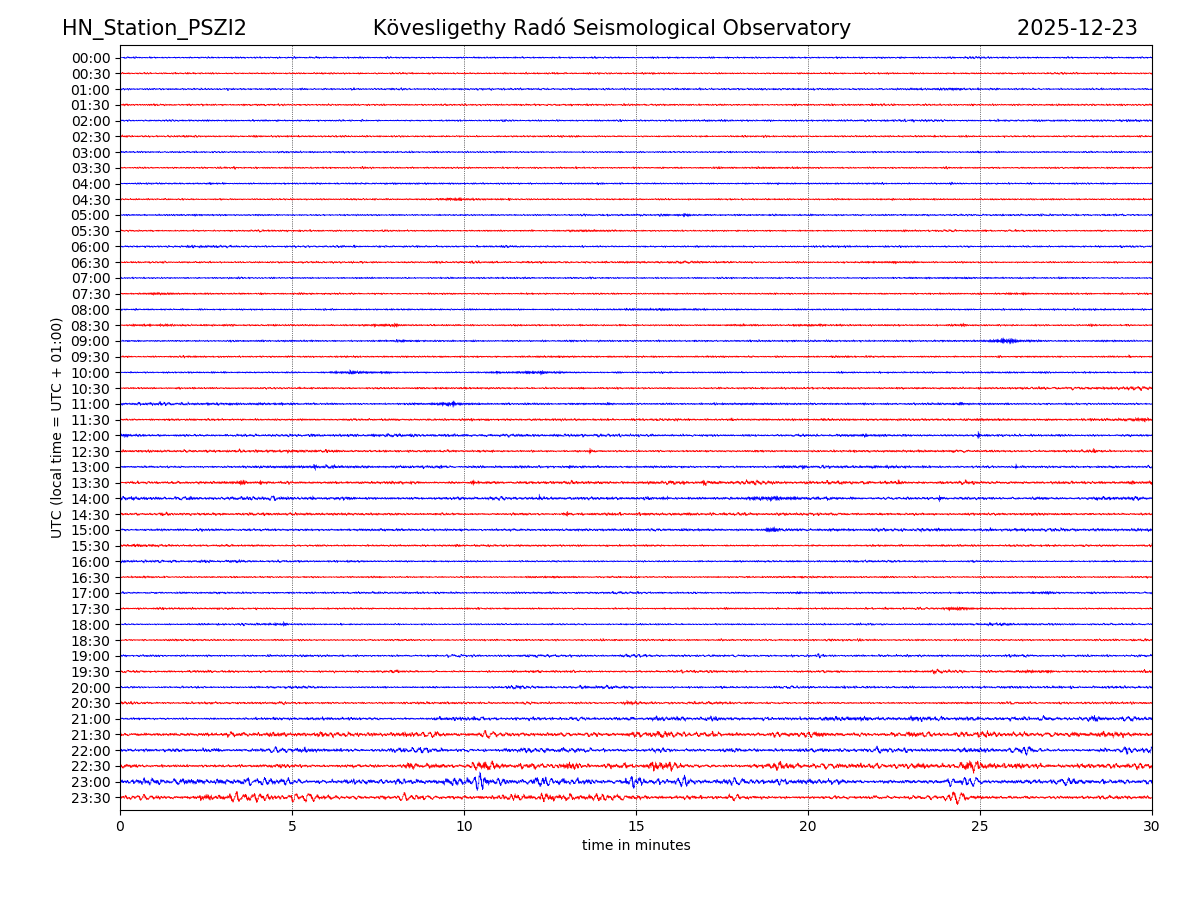This screenshot has width=1200, height=900.
Task: Click the 2025-12-23 date label
Action: click(x=1077, y=28)
